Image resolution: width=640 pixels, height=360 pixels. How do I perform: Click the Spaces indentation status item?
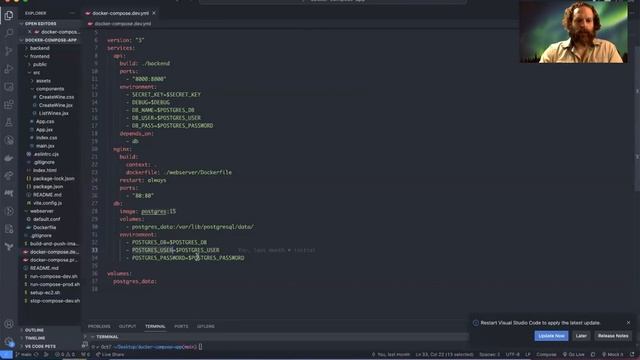point(489,355)
